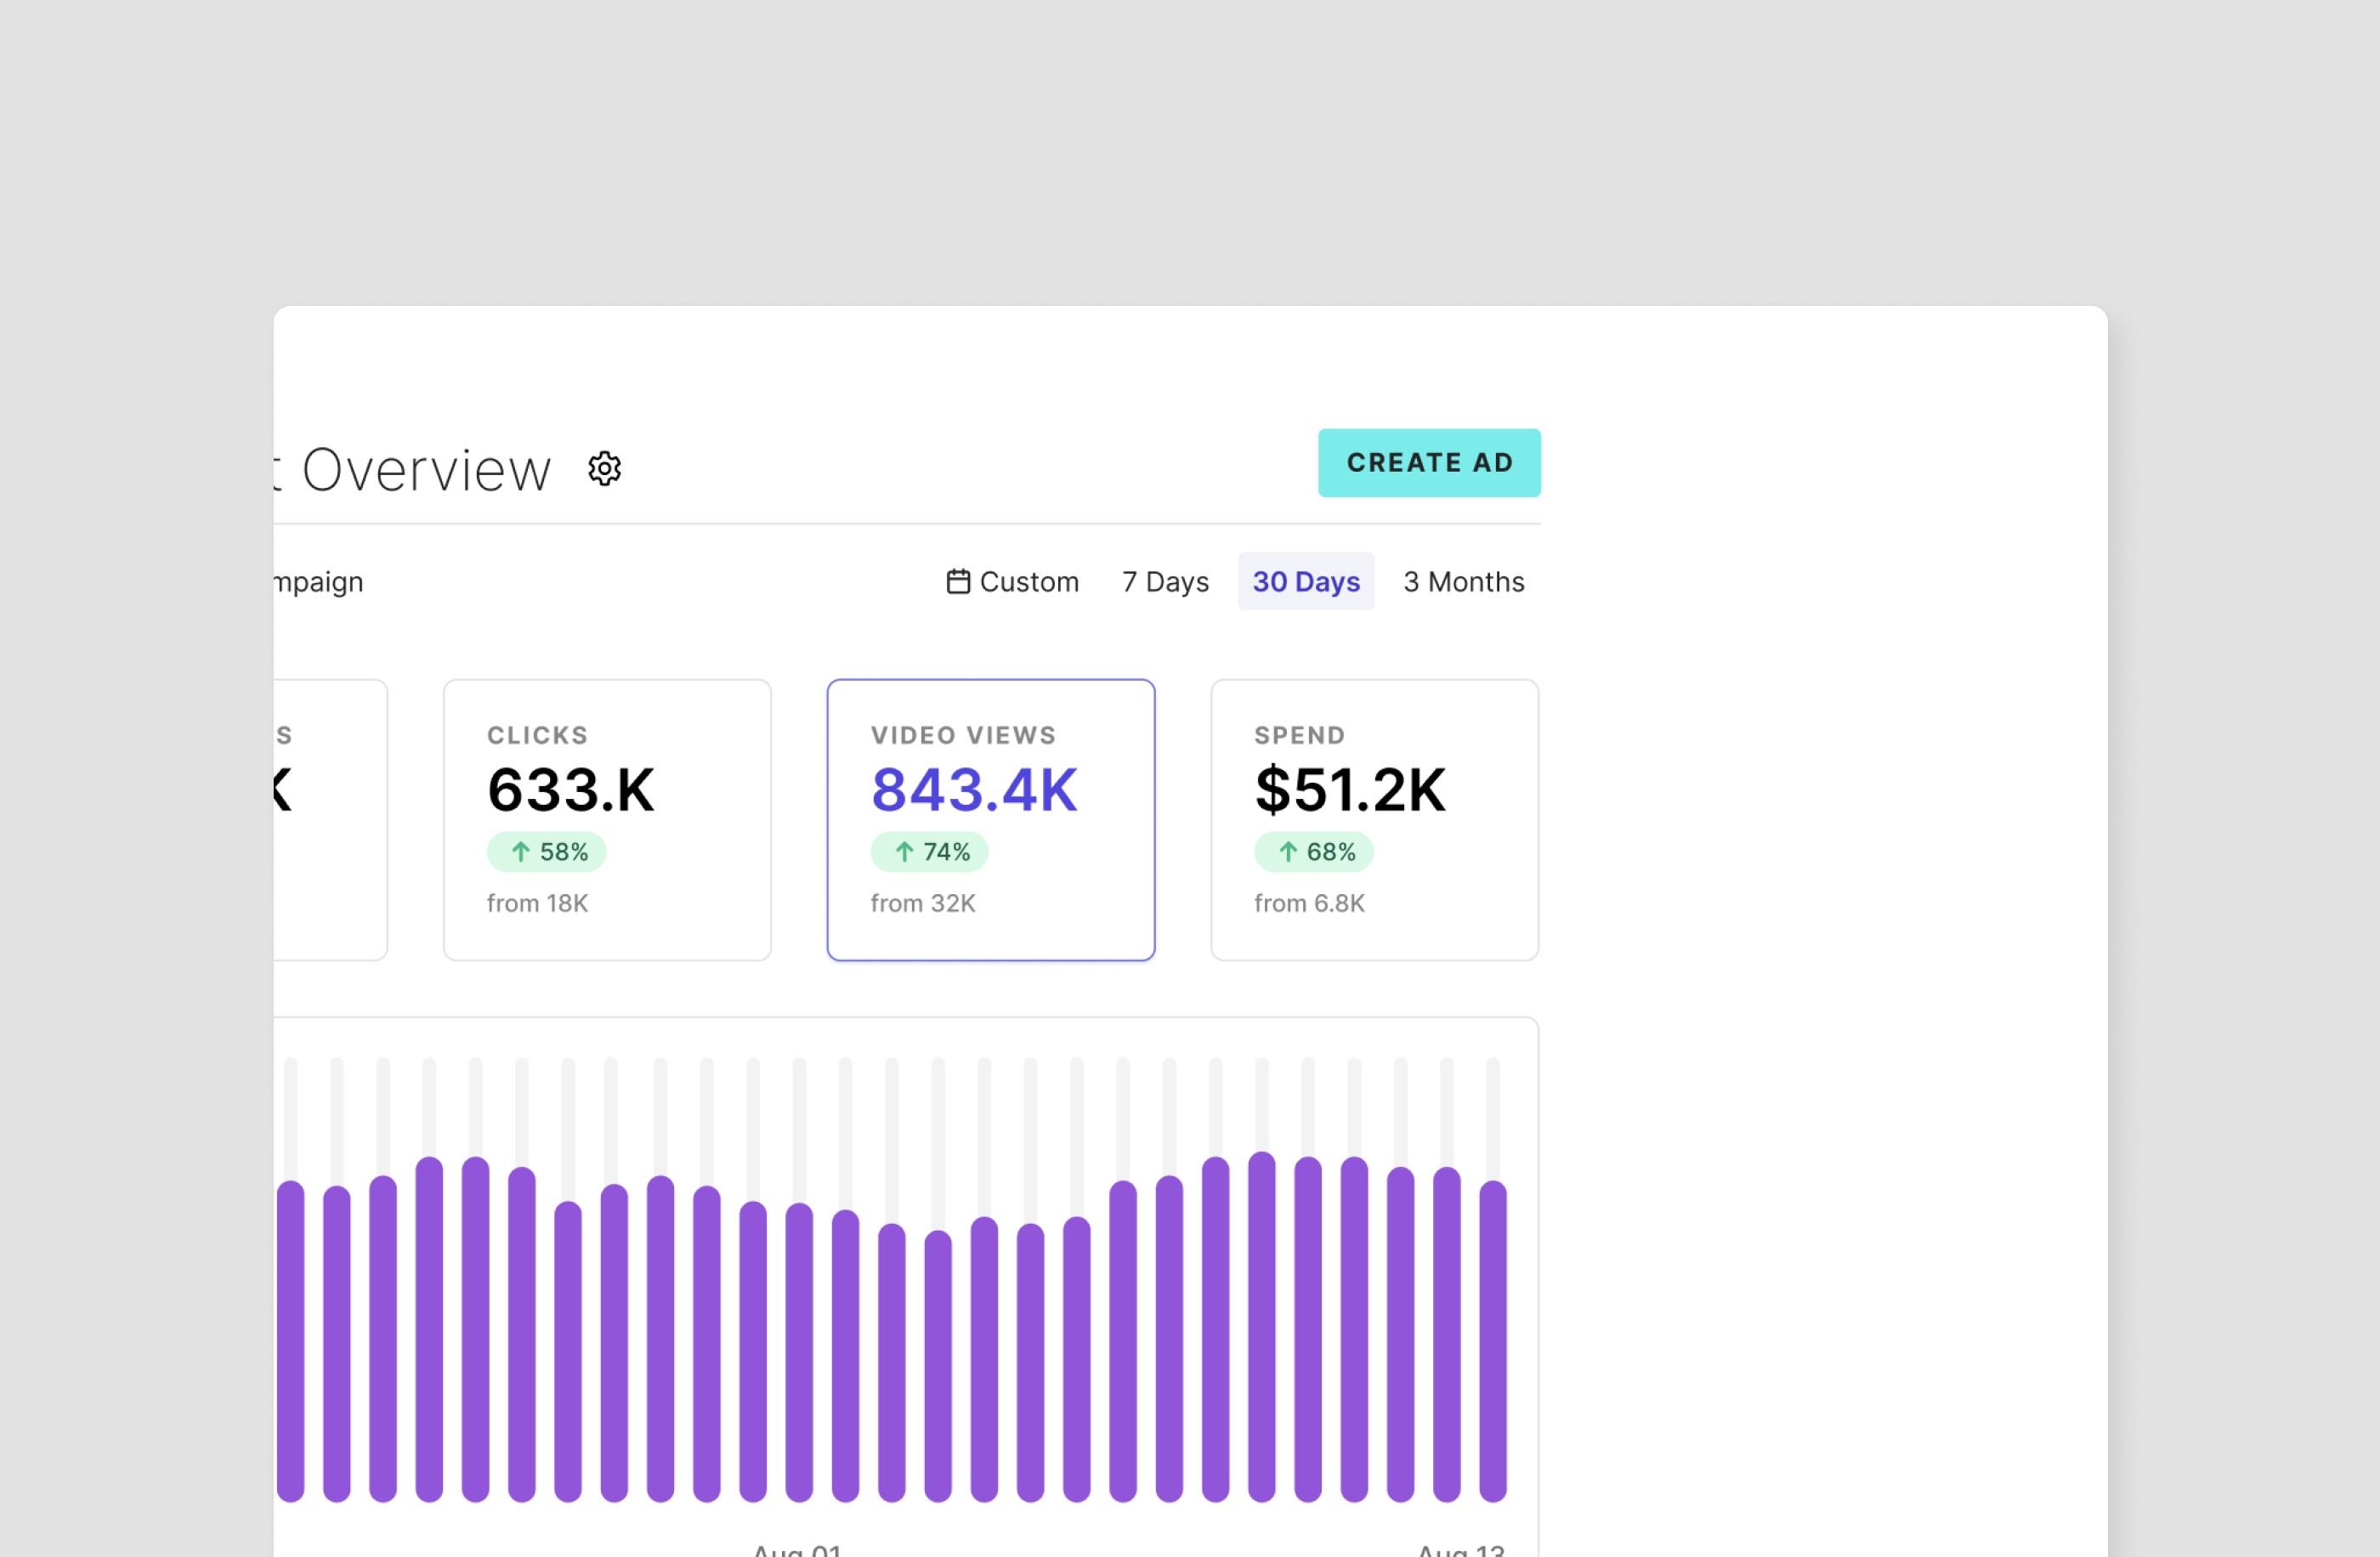Click the CREATE AD button
Screen dimensions: 2380x1557
(x=1428, y=462)
